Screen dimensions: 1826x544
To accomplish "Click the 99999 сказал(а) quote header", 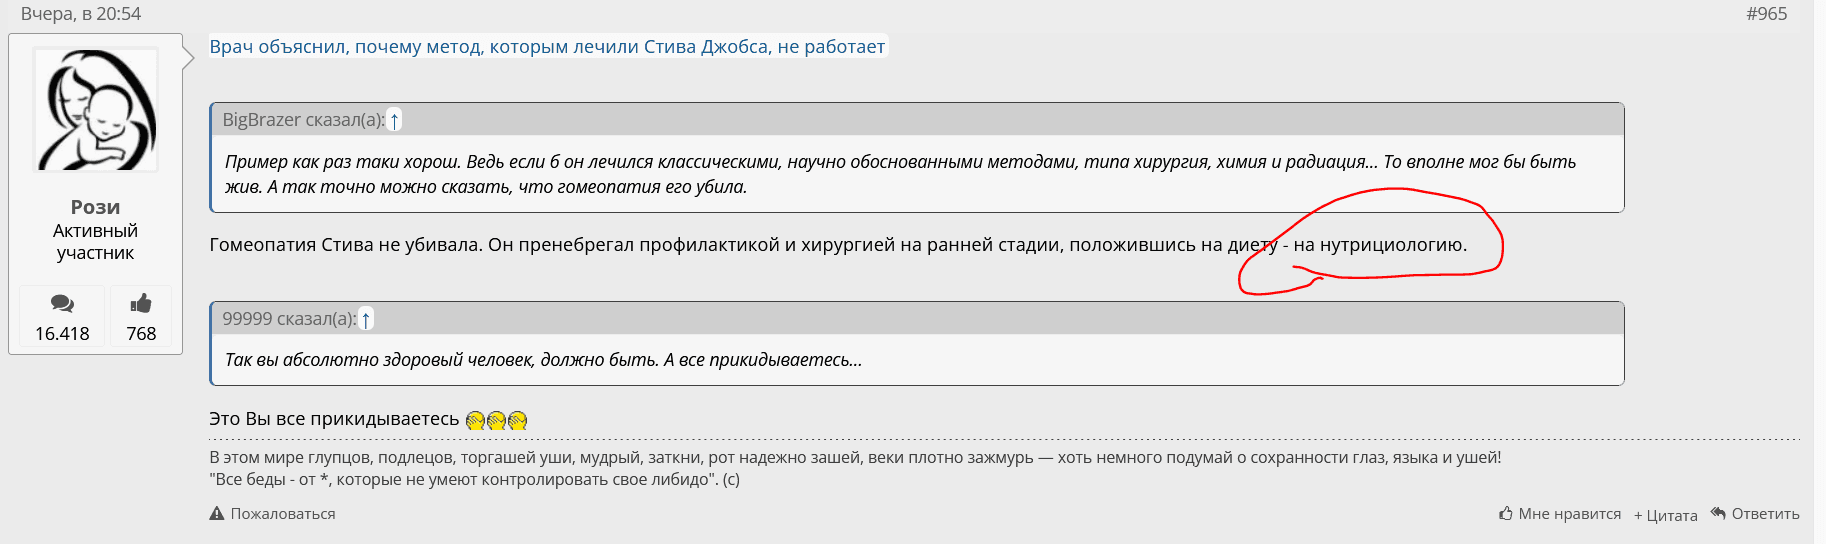I will pyautogui.click(x=289, y=319).
